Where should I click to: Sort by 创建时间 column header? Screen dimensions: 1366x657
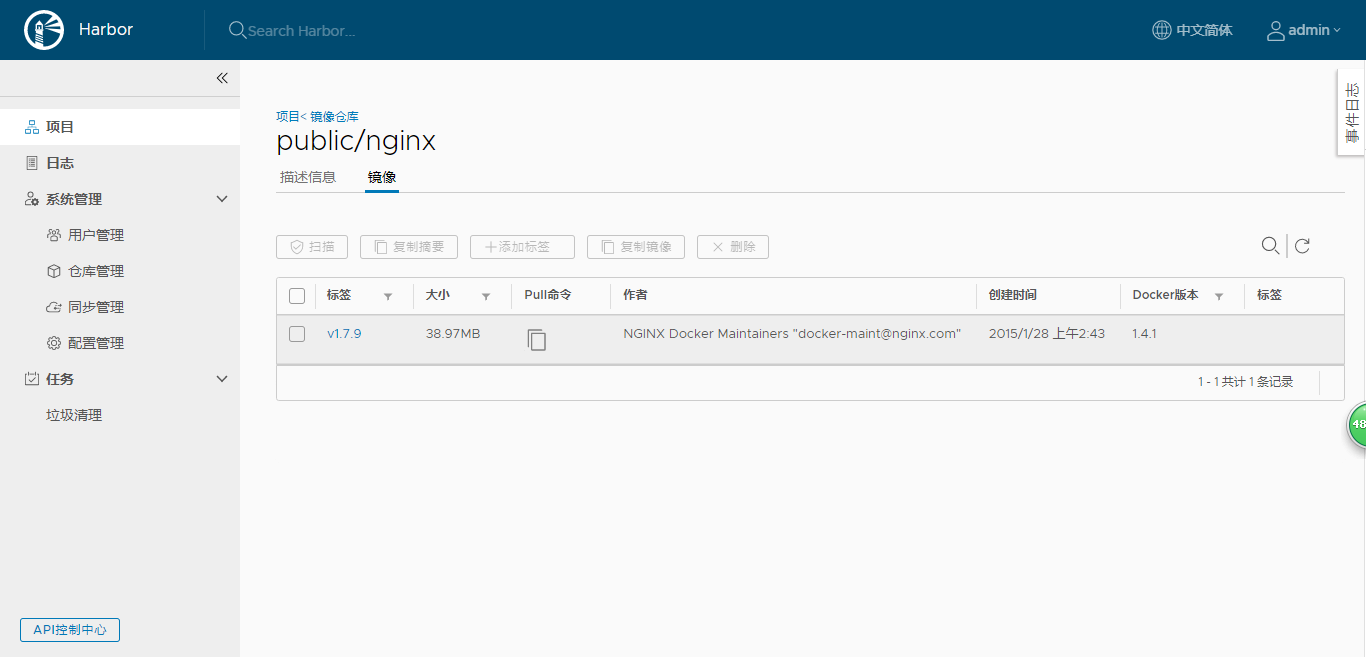tap(1012, 295)
